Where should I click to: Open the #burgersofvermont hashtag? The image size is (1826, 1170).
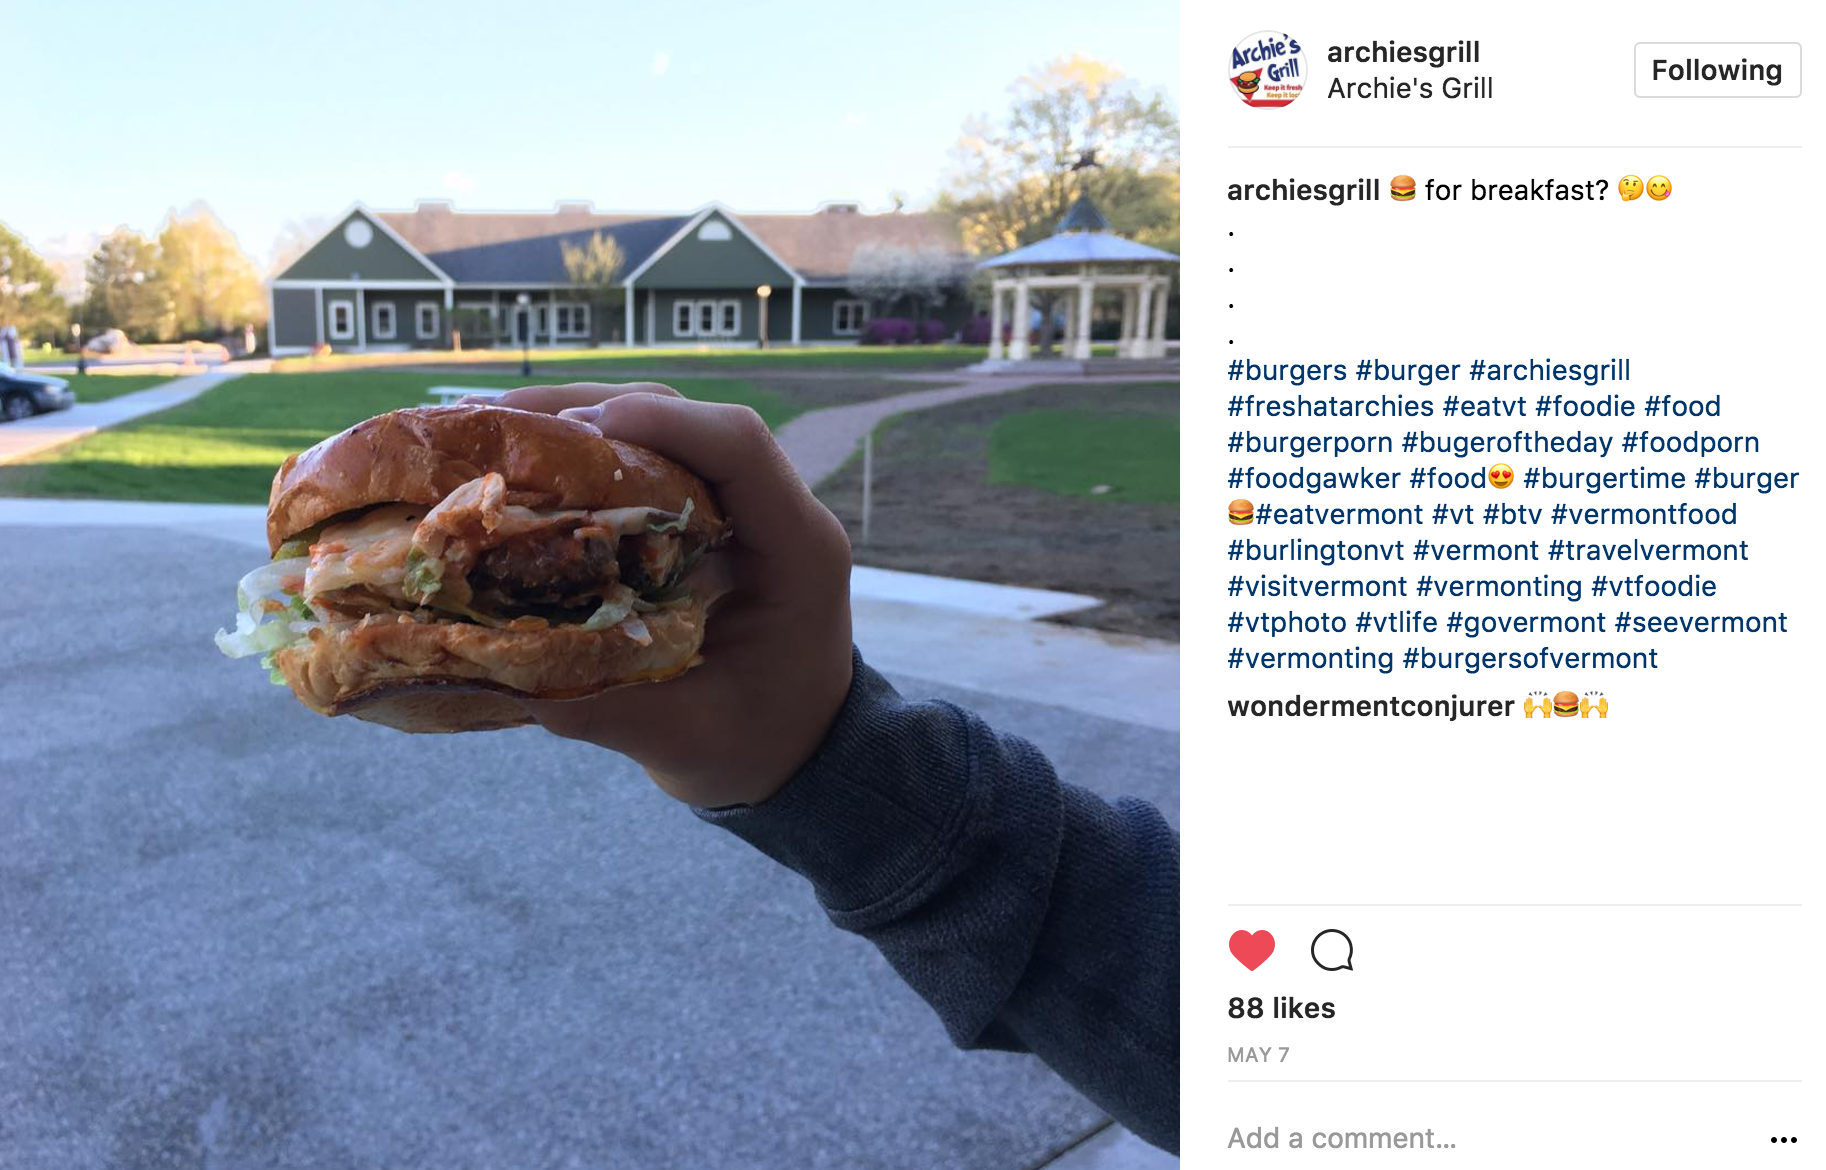tap(1530, 658)
